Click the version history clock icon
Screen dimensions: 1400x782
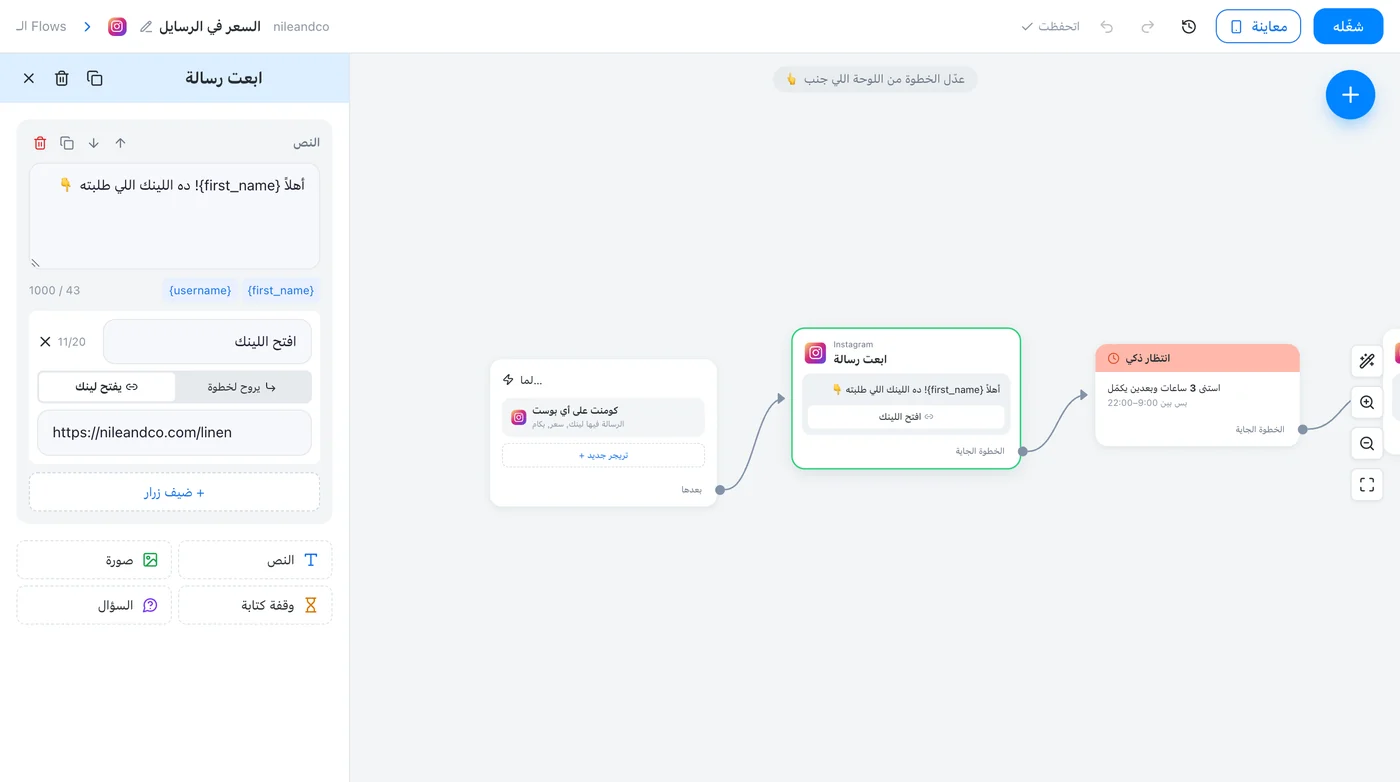[1189, 27]
